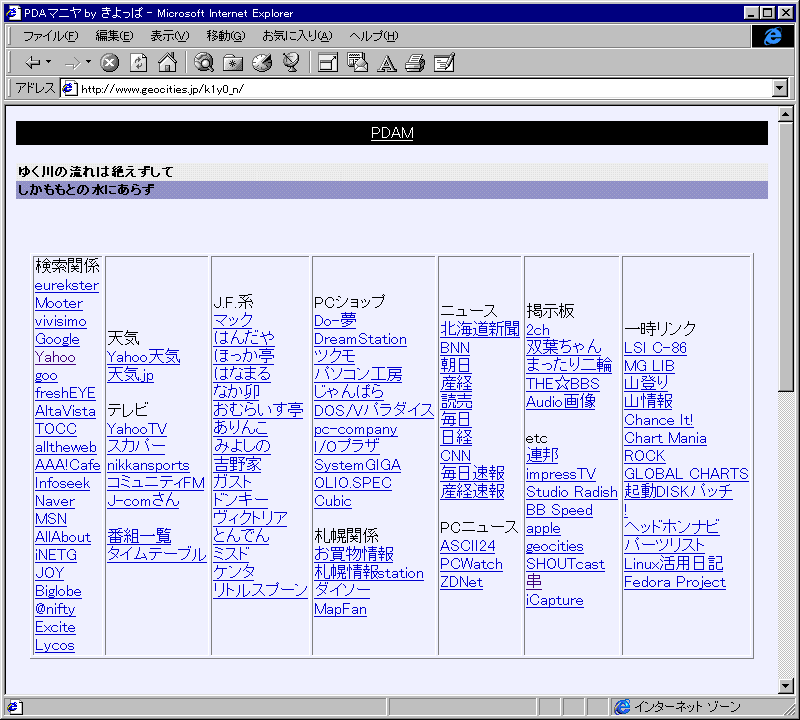Open the お気に入り(A) menu
This screenshot has height=720, width=800.
(x=297, y=36)
